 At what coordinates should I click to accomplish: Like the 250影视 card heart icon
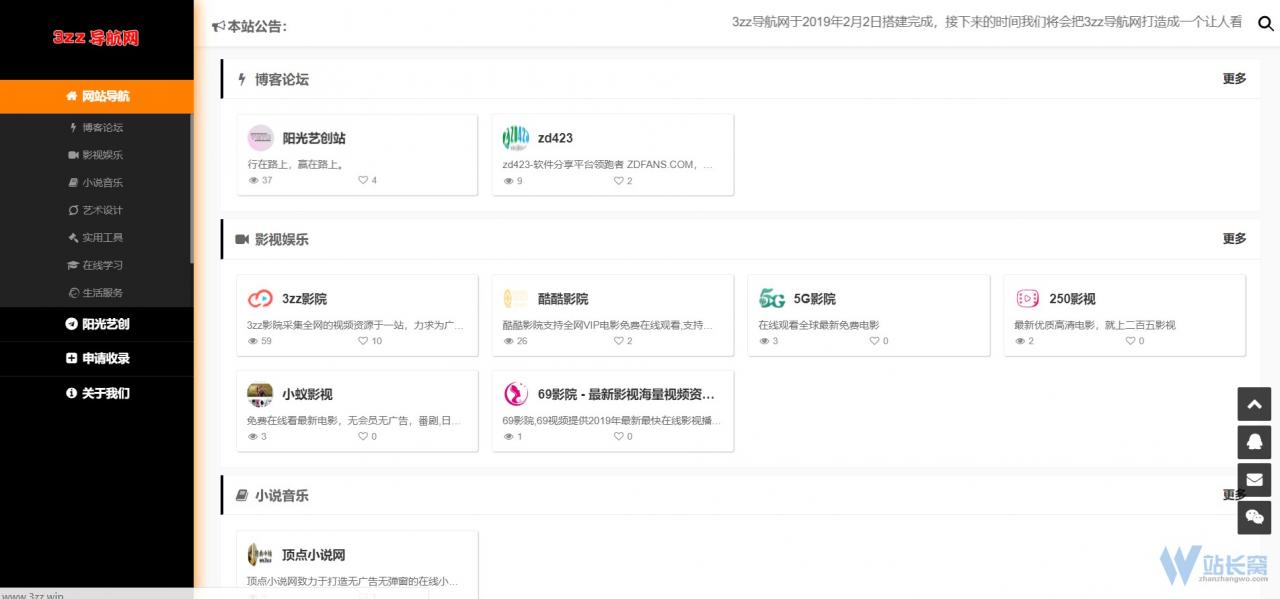click(x=1130, y=341)
